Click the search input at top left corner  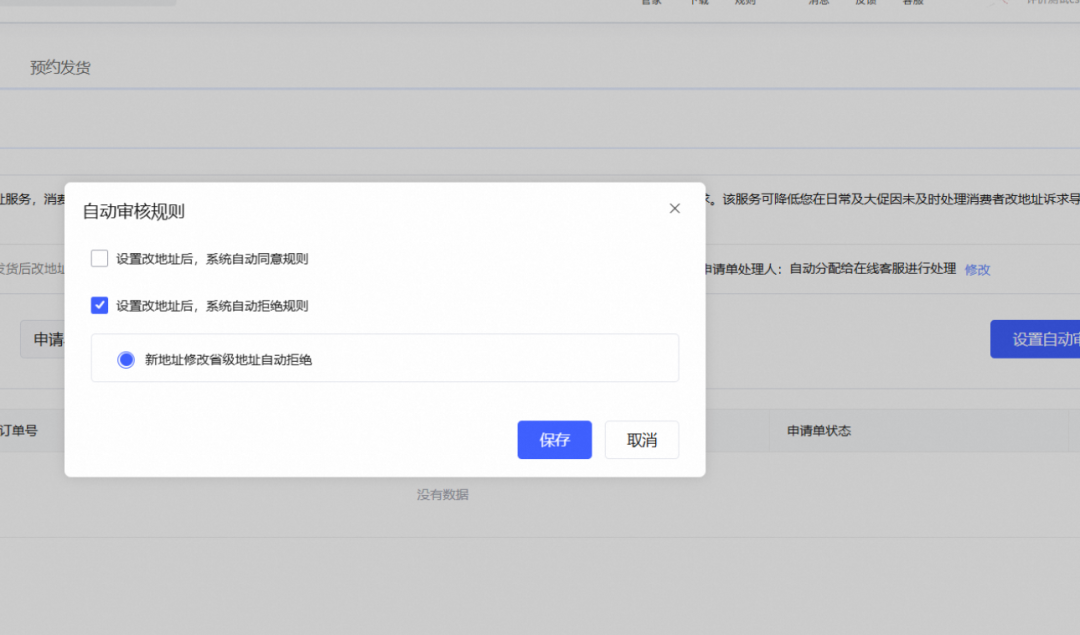click(90, 2)
